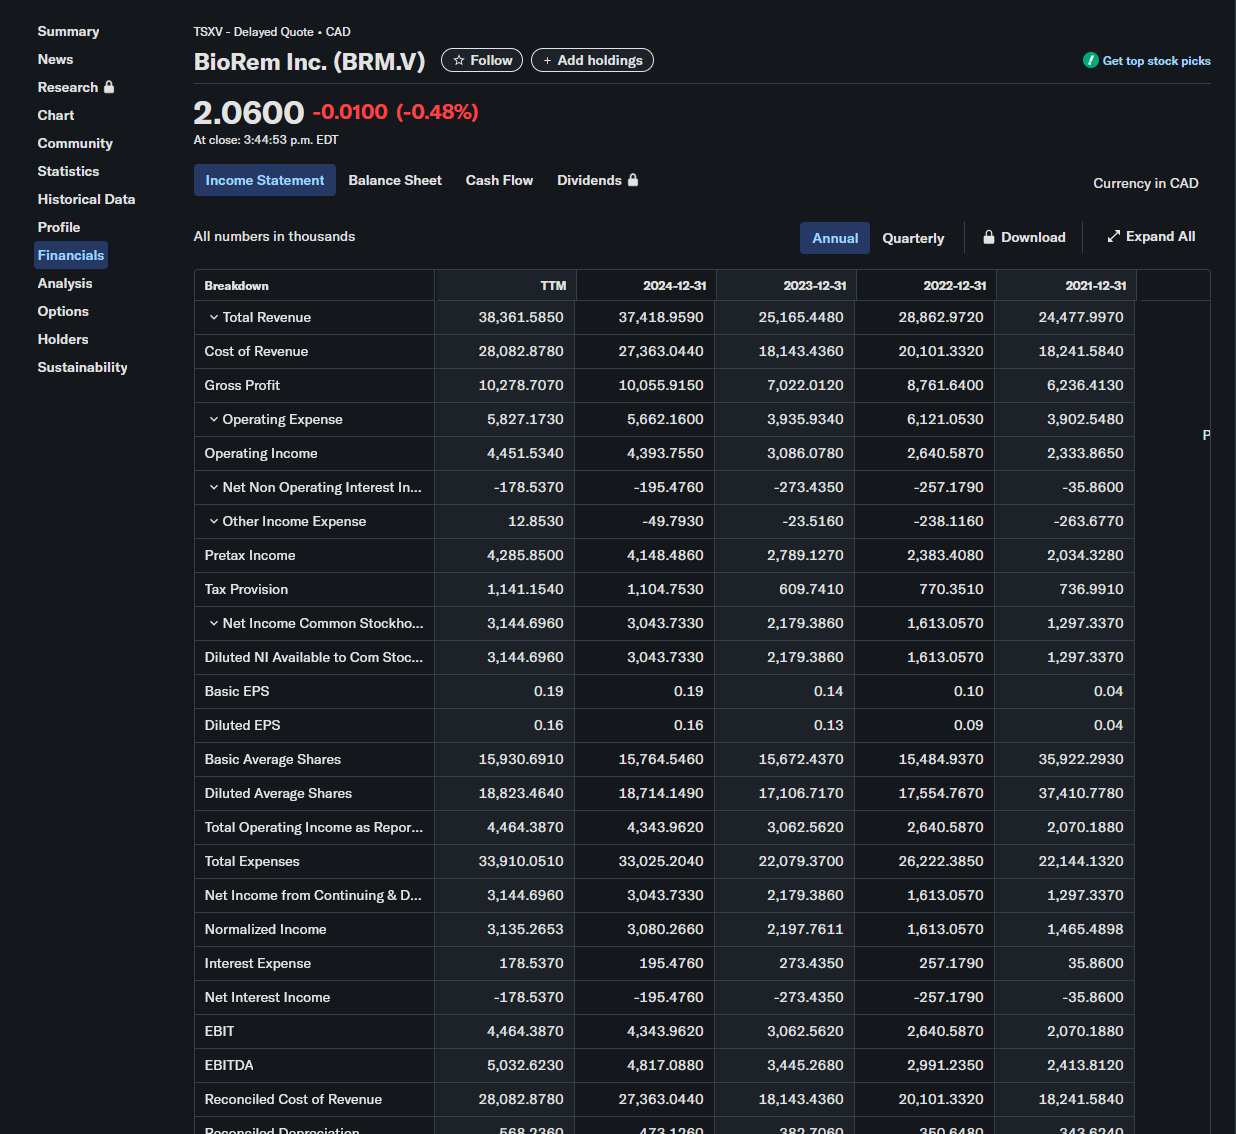Click the Pretax Income row label

(x=250, y=555)
